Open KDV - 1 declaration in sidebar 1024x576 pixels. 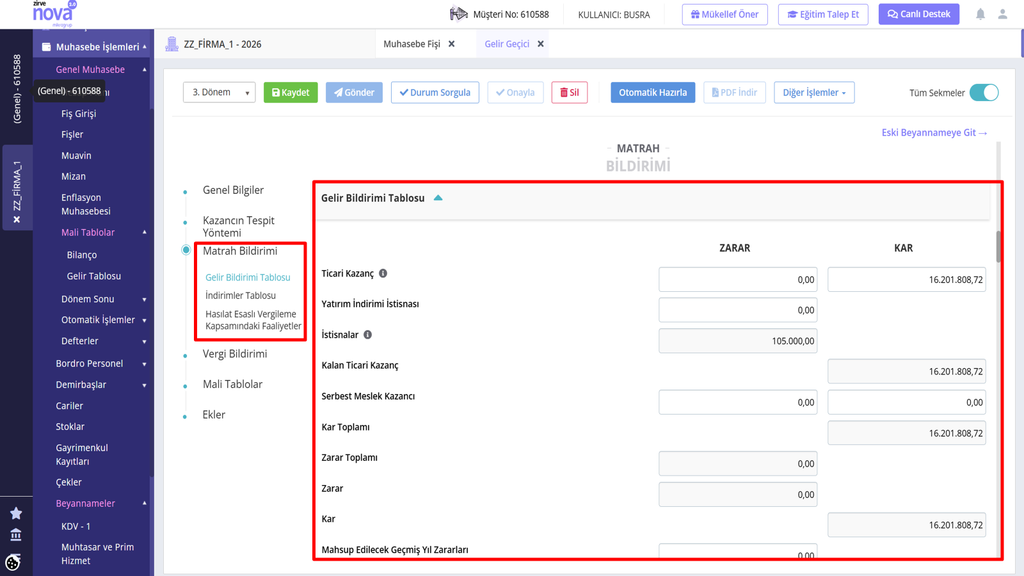[x=76, y=526]
